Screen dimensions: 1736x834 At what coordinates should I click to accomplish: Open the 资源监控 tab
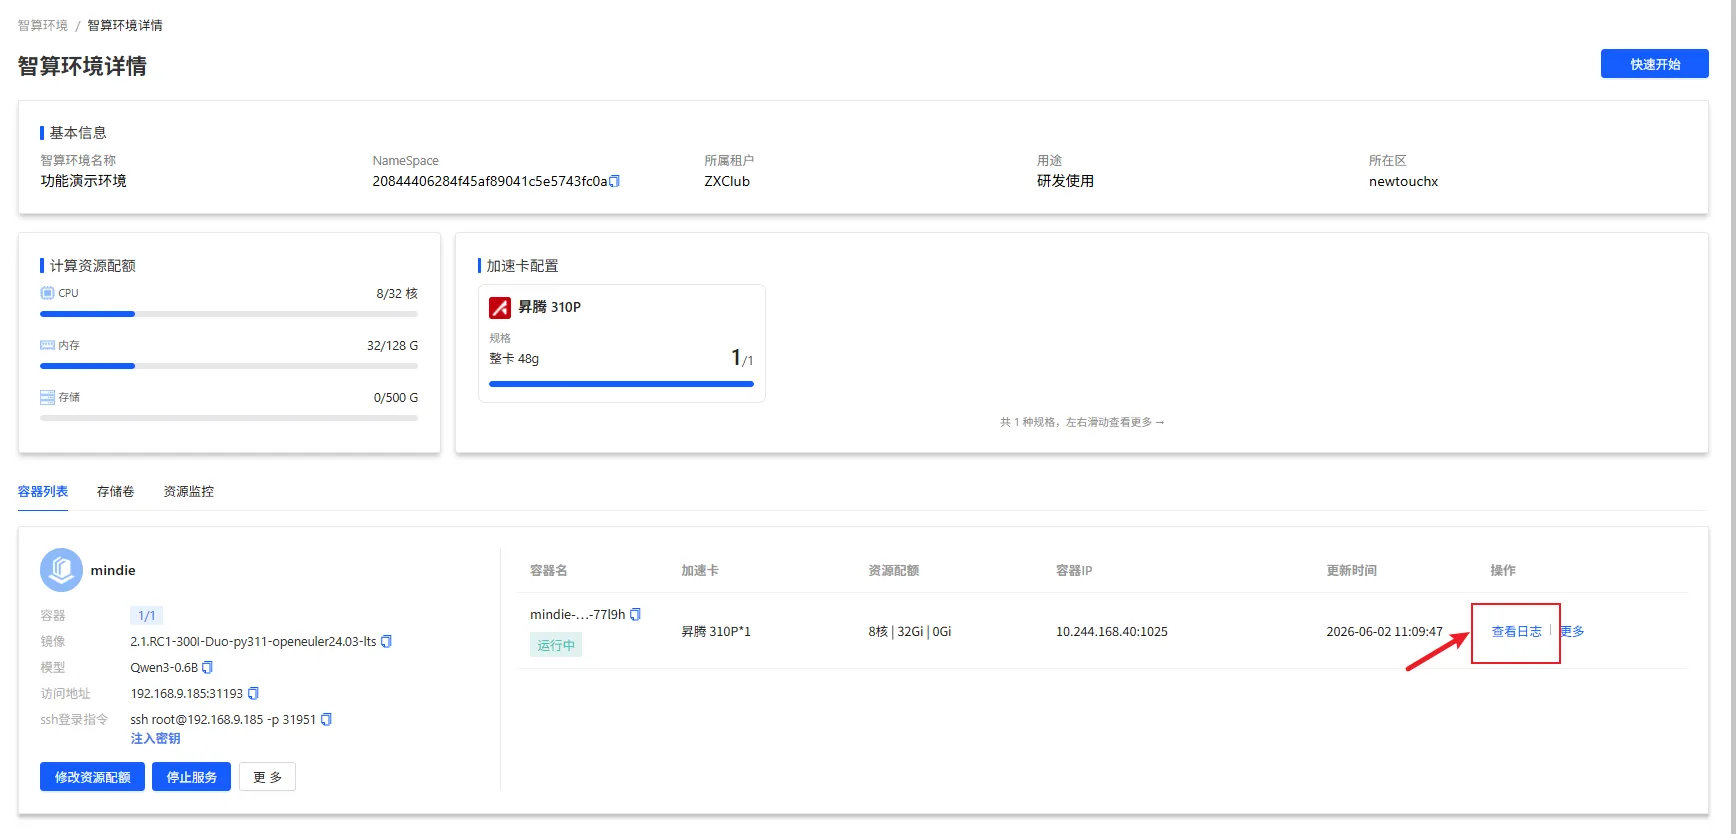[189, 491]
